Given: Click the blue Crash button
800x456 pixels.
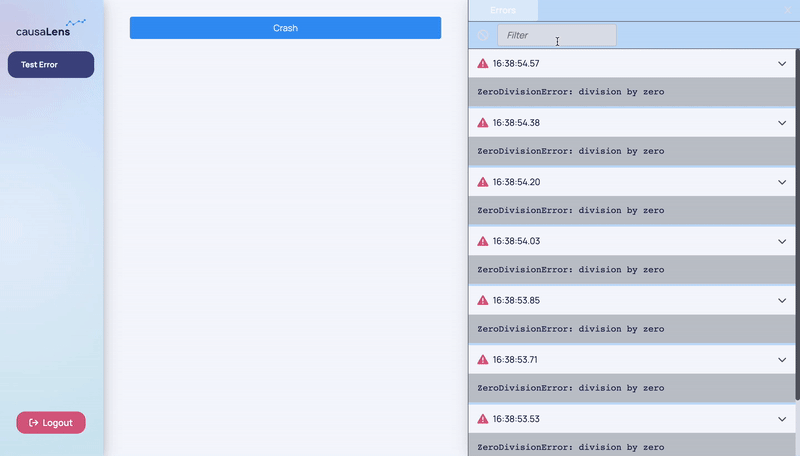Looking at the screenshot, I should [x=285, y=28].
